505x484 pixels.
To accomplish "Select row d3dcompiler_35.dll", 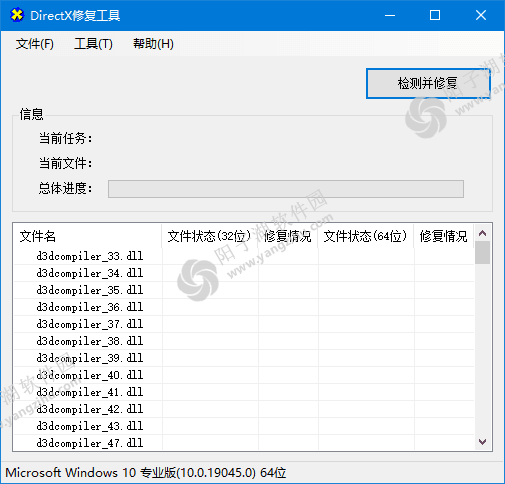I will point(244,290).
